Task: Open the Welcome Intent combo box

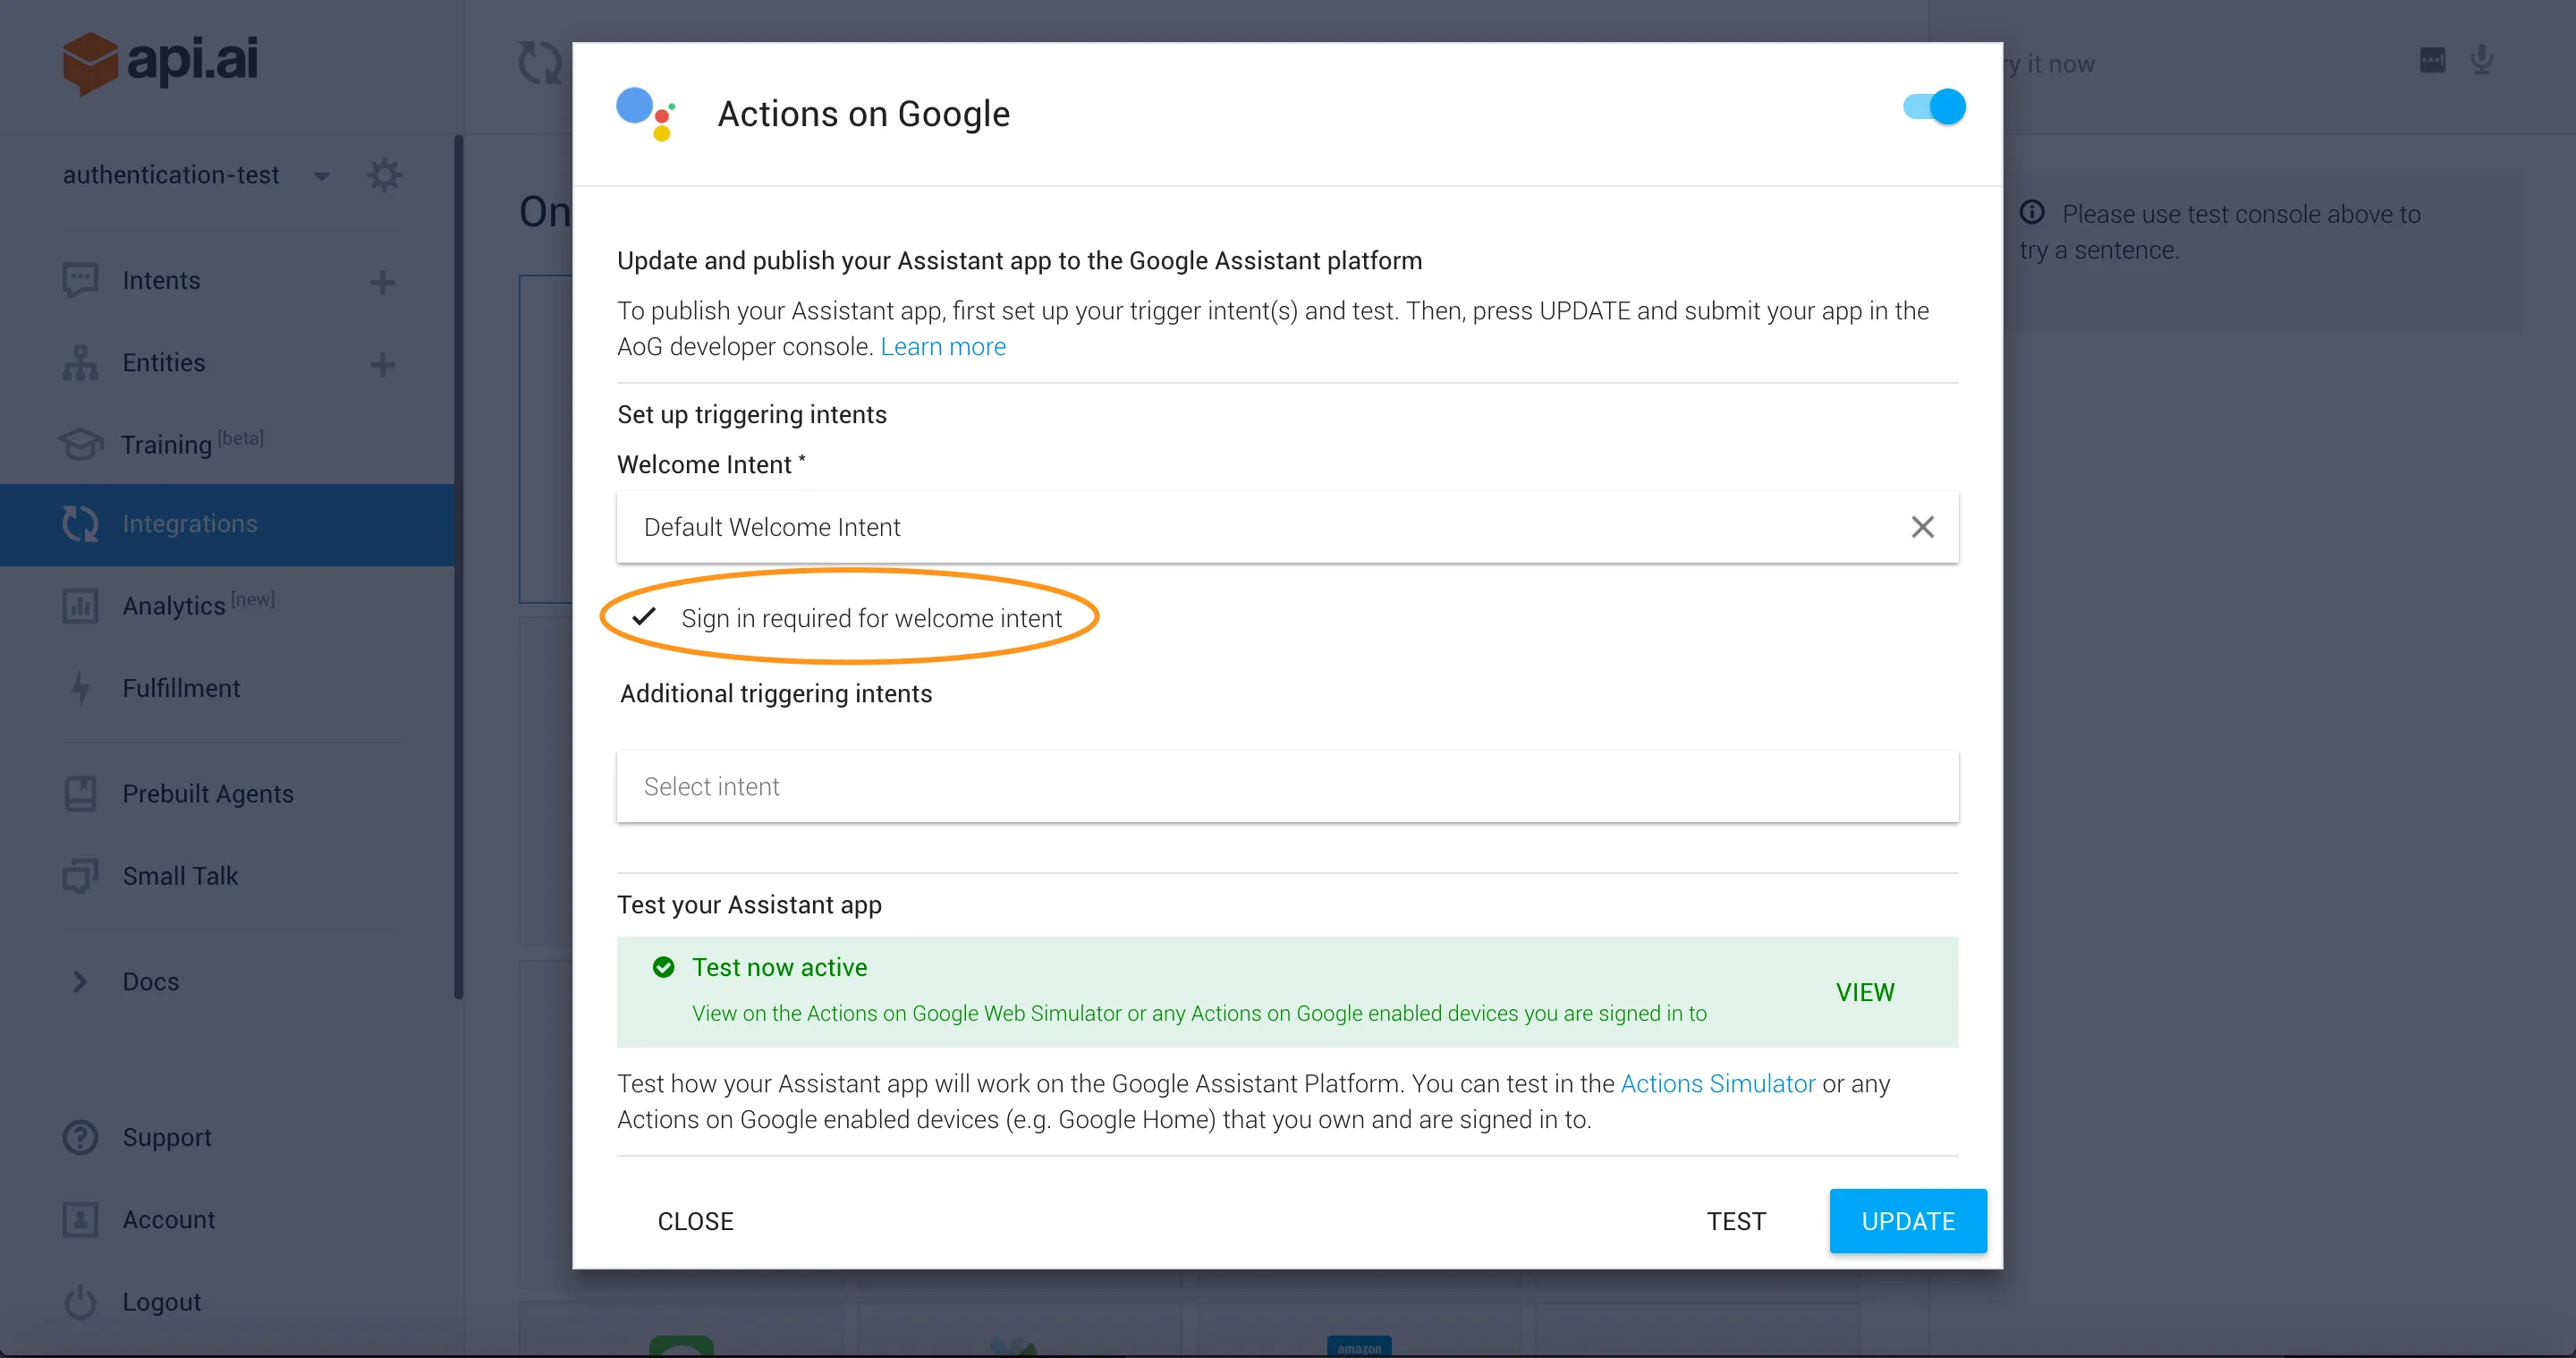Action: point(1260,527)
